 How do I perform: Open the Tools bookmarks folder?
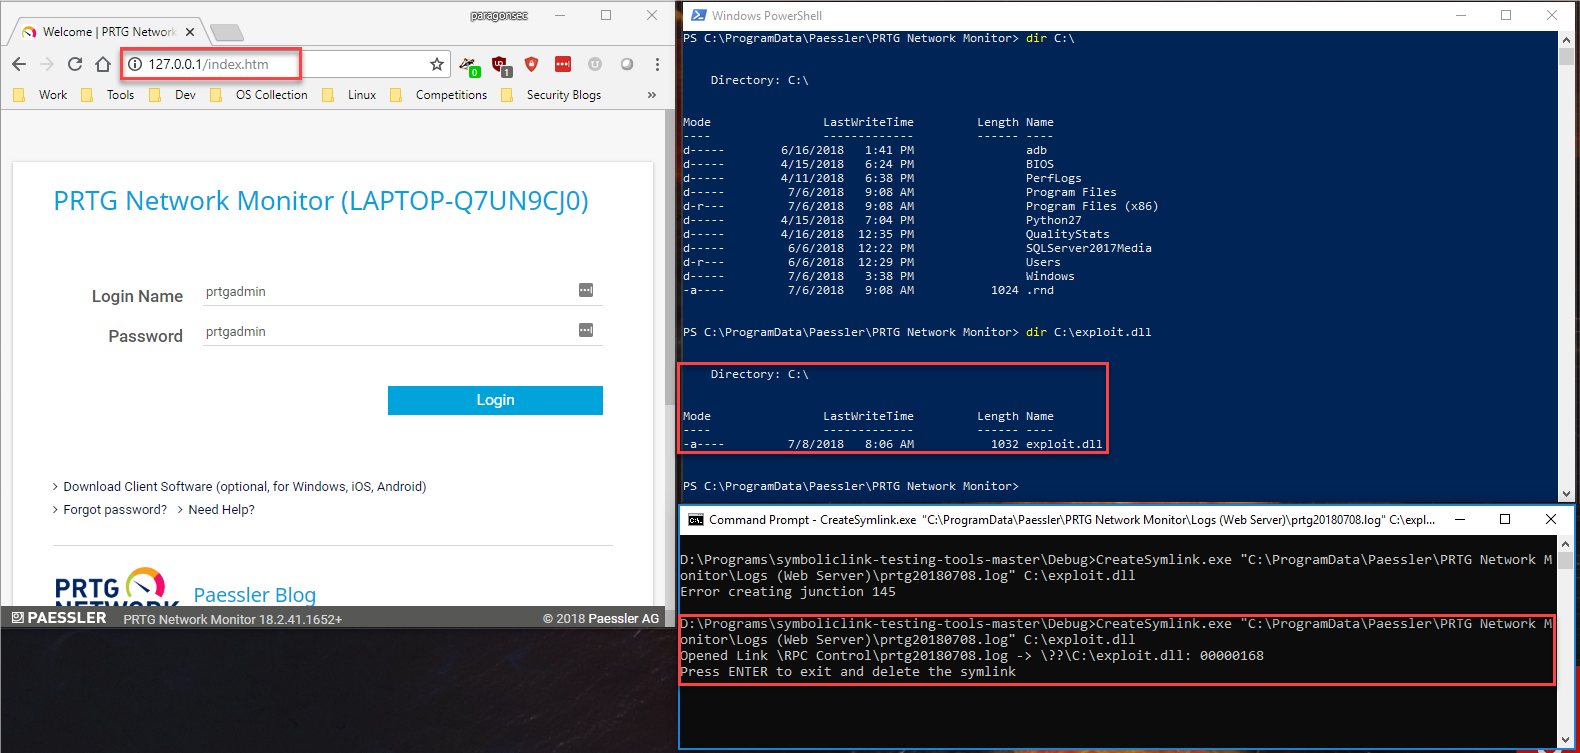click(109, 95)
